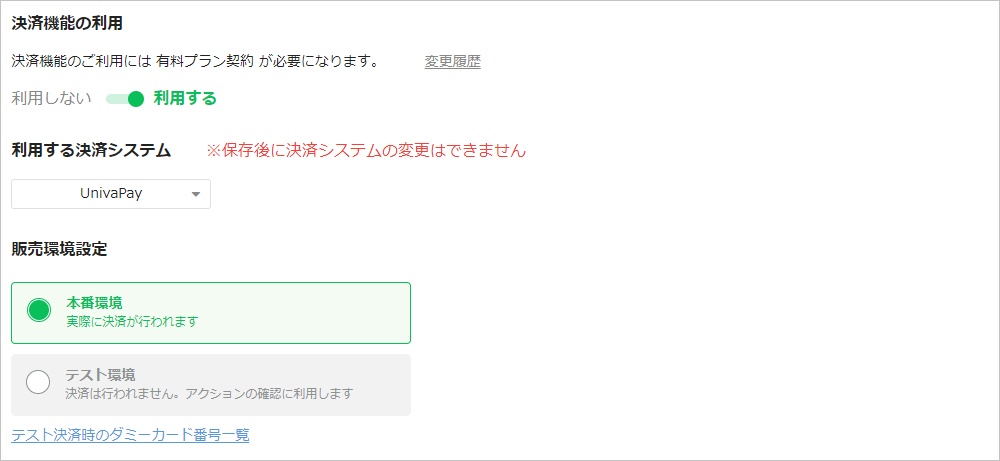Click the 決済機能の利用 heading
This screenshot has height=461, width=1000.
click(74, 23)
